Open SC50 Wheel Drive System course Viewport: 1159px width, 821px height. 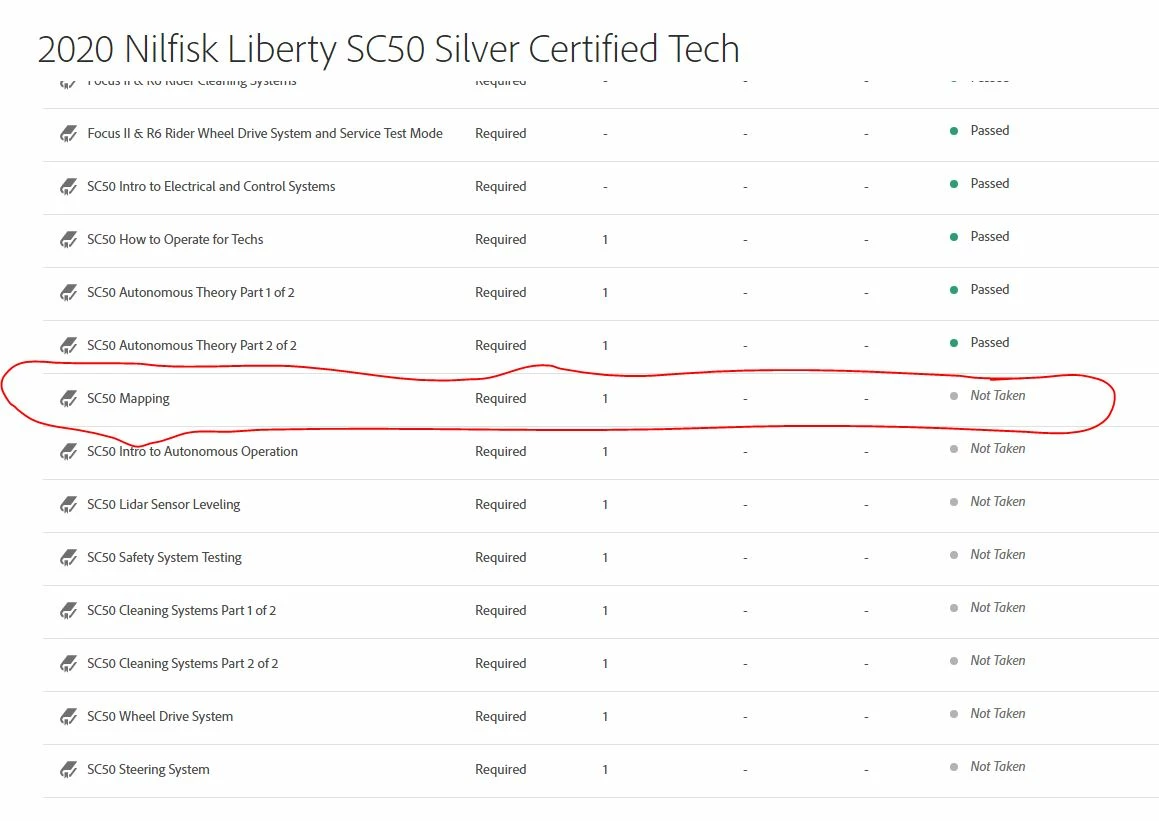[160, 716]
